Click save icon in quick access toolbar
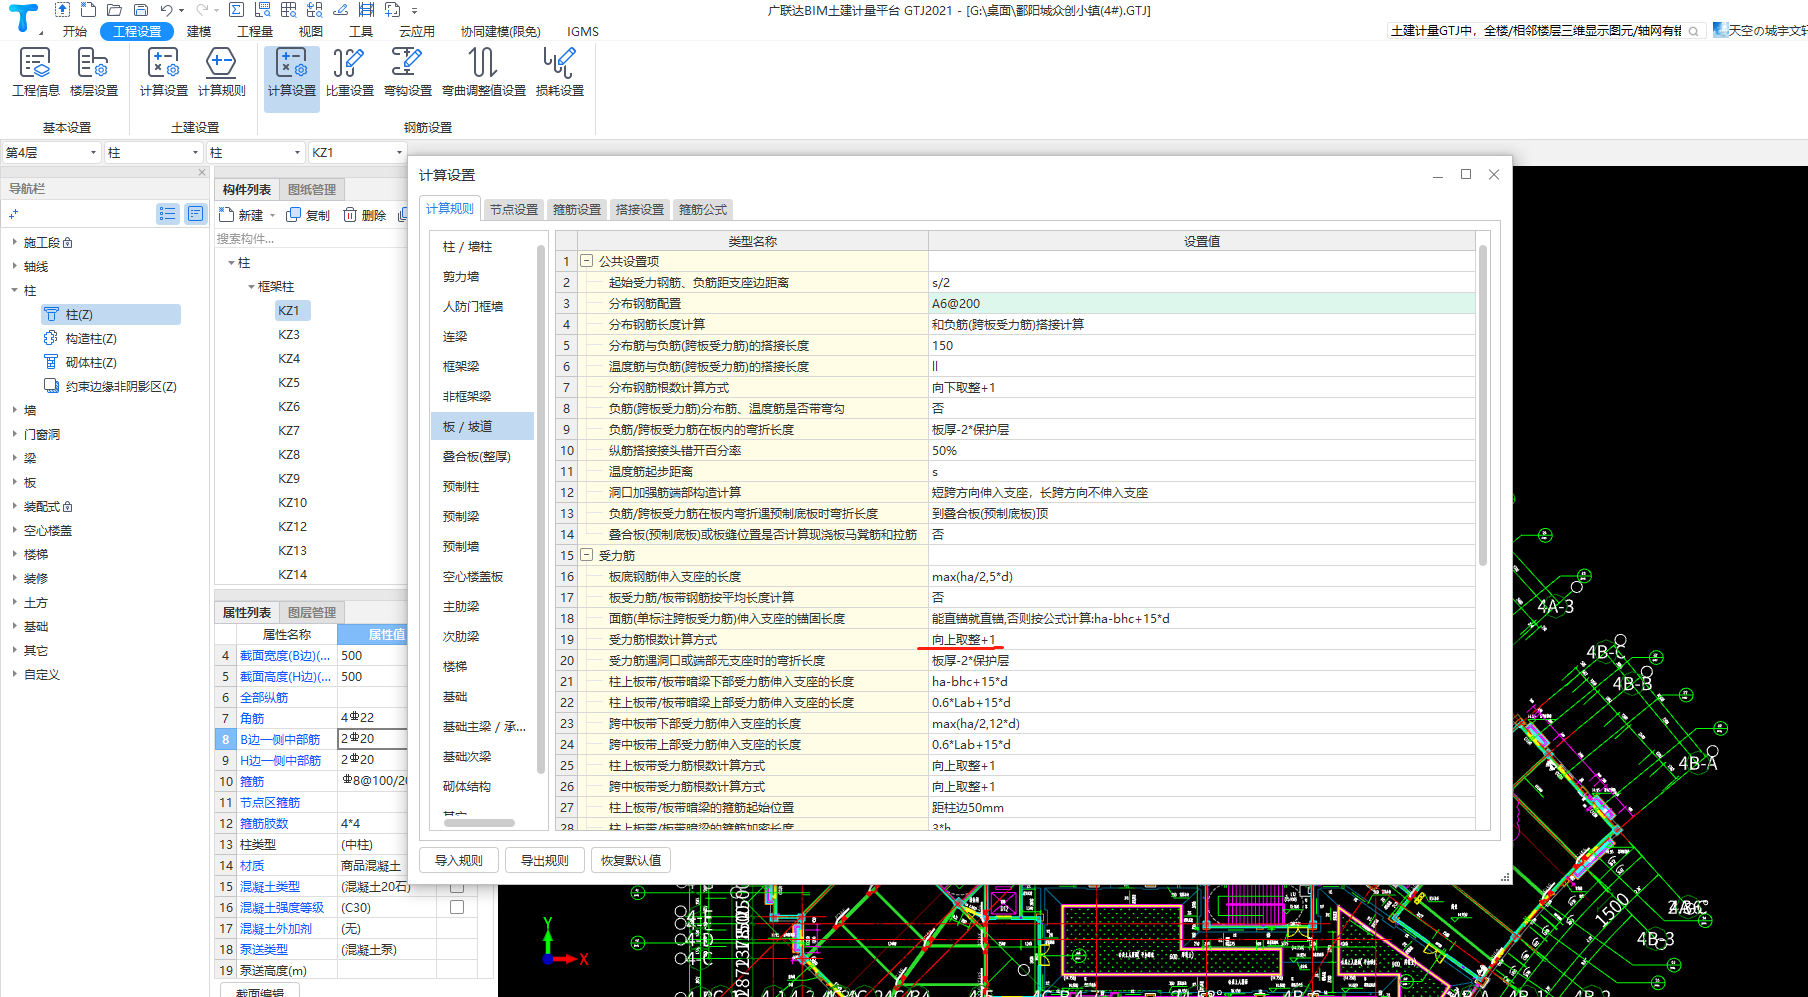1808x997 pixels. click(x=141, y=10)
